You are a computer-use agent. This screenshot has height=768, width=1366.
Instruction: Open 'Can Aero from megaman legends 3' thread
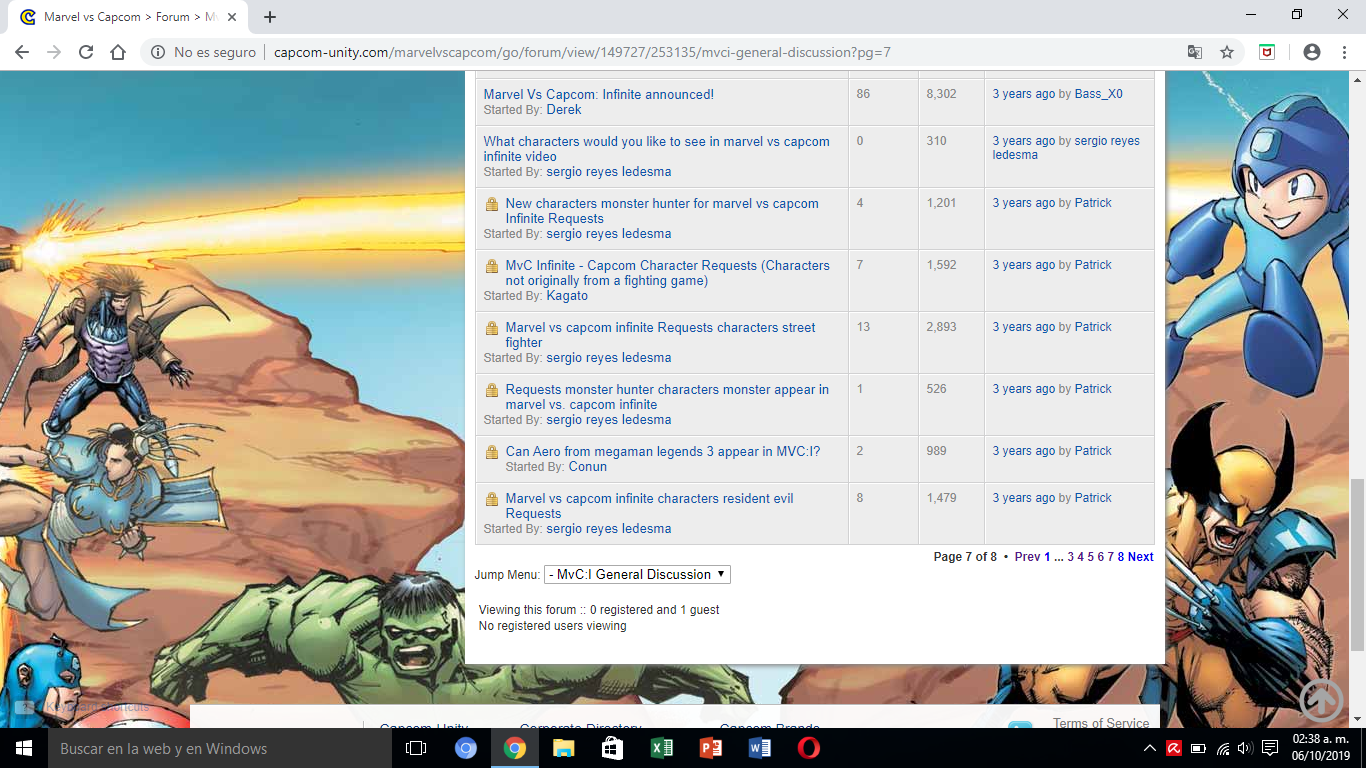[663, 452]
